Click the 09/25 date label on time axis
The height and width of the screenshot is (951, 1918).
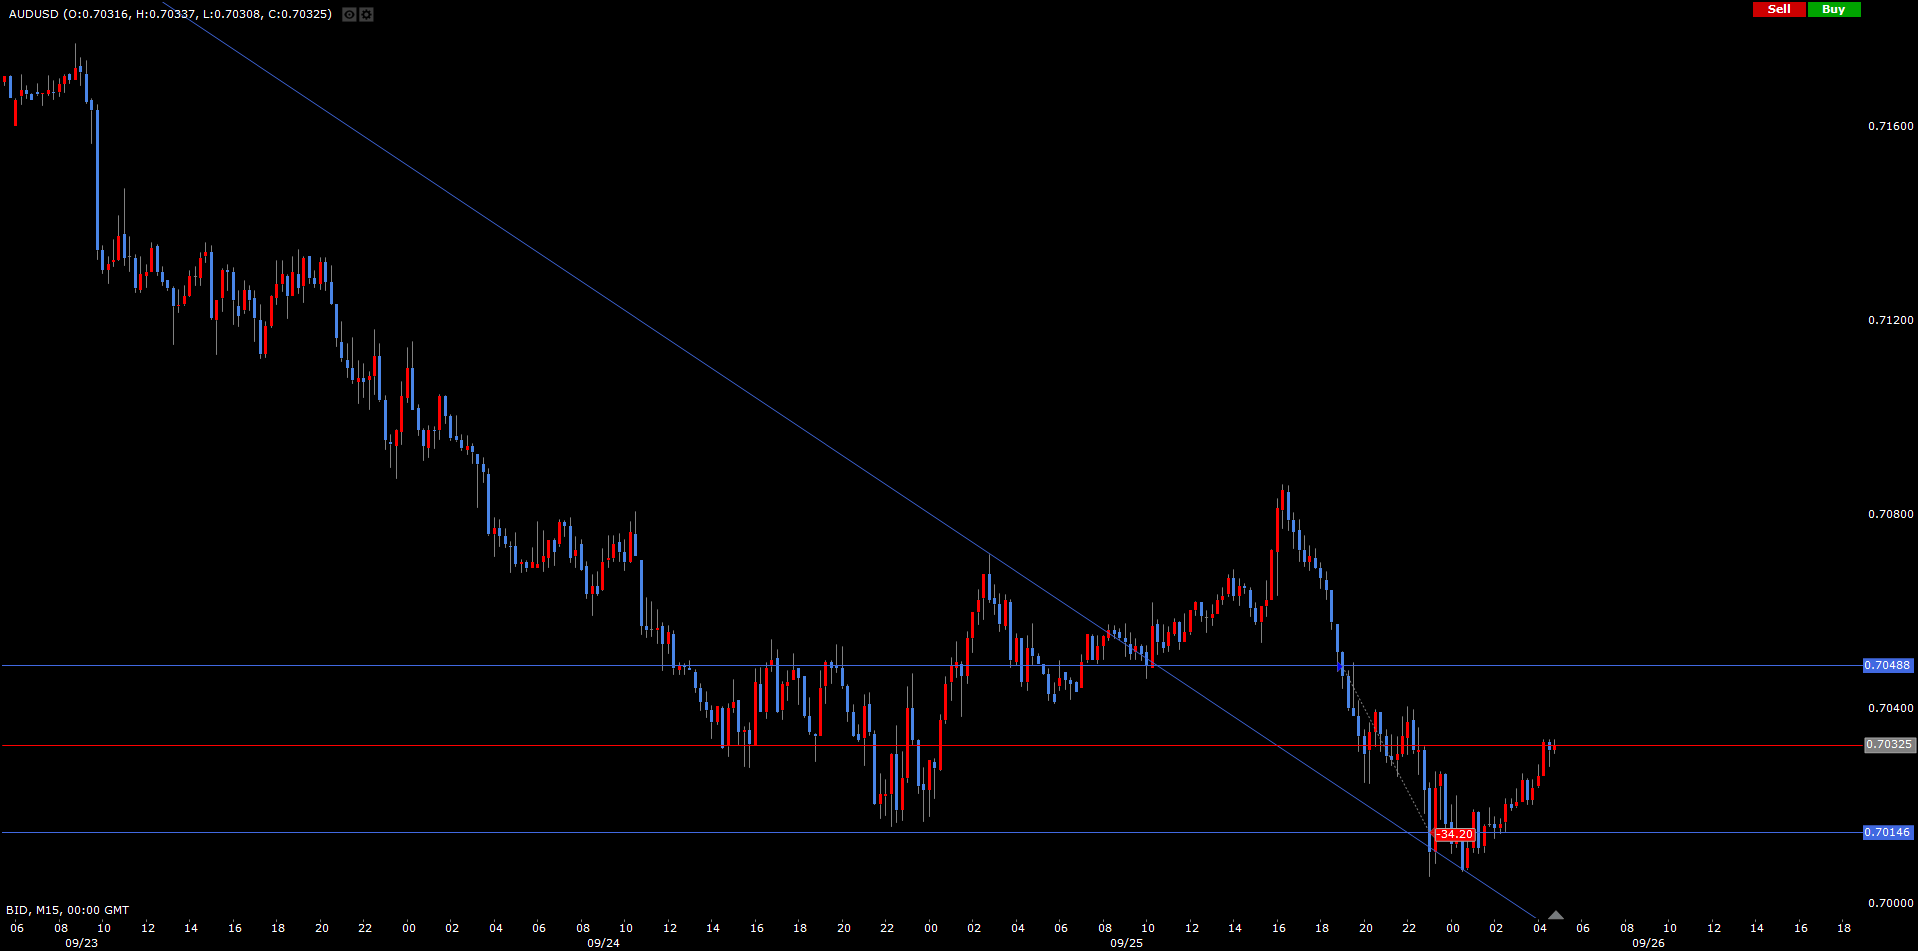click(x=1126, y=943)
